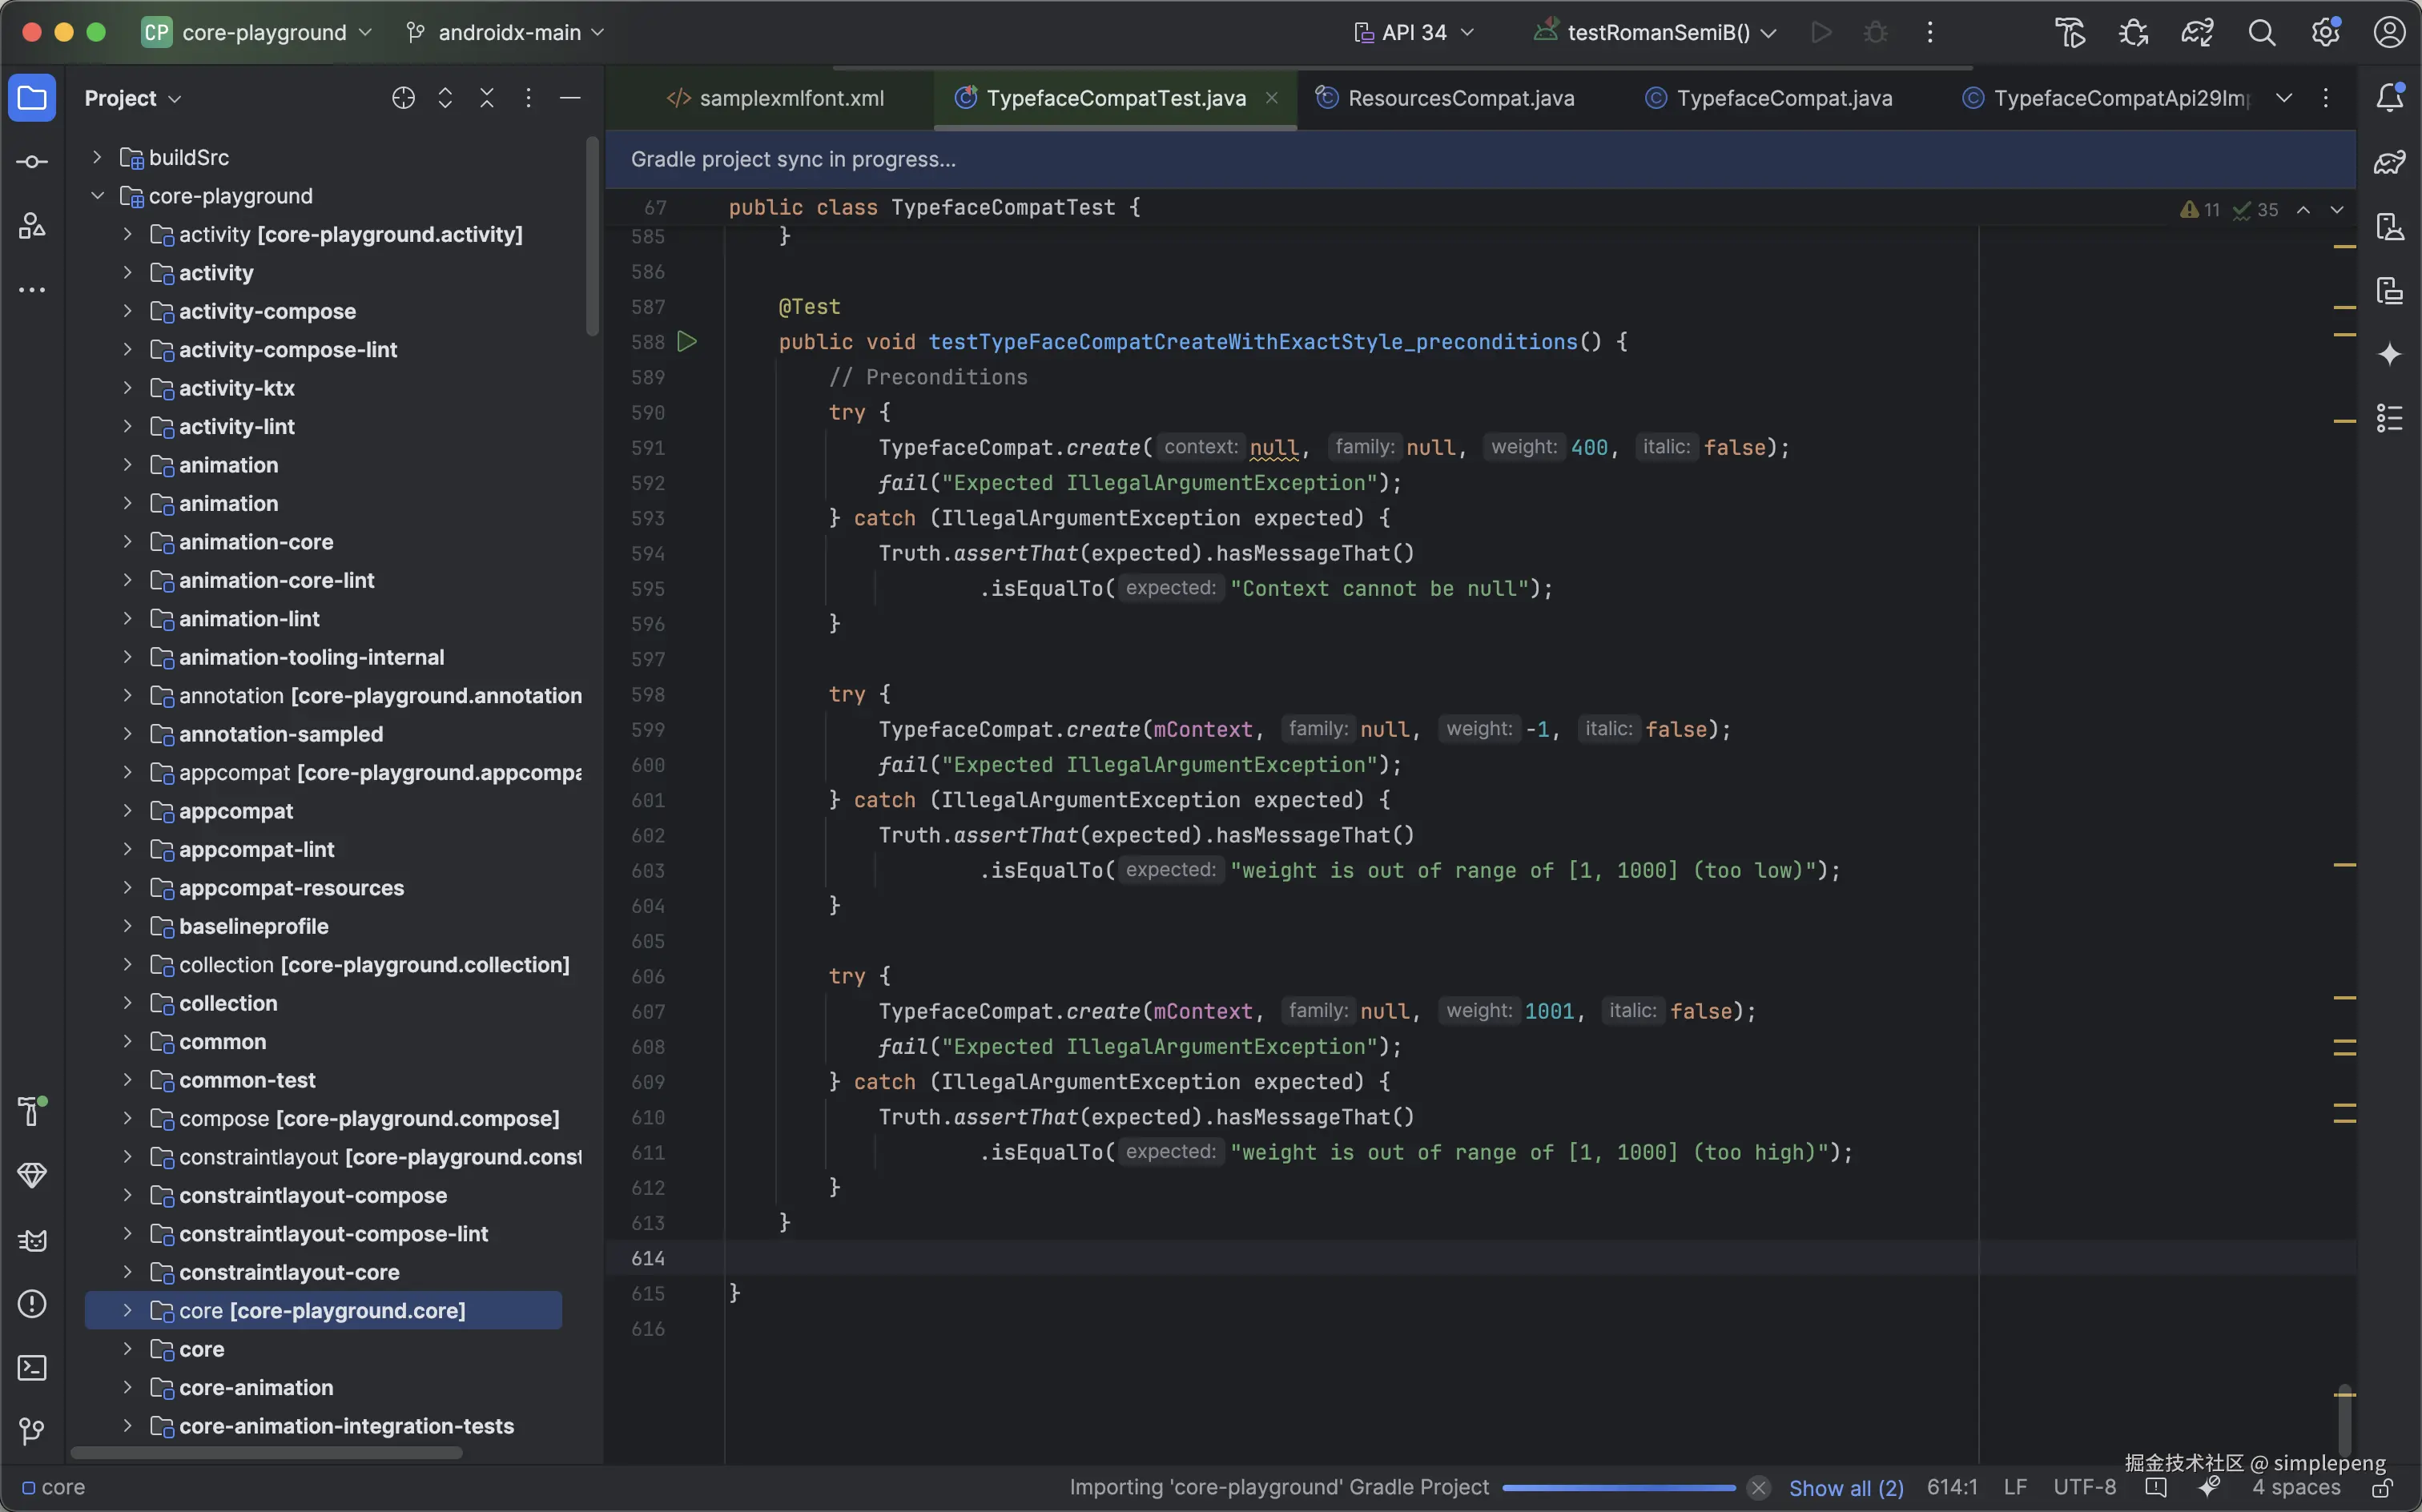Click the Select Opened File target icon
This screenshot has width=2422, height=1512.
click(x=403, y=98)
